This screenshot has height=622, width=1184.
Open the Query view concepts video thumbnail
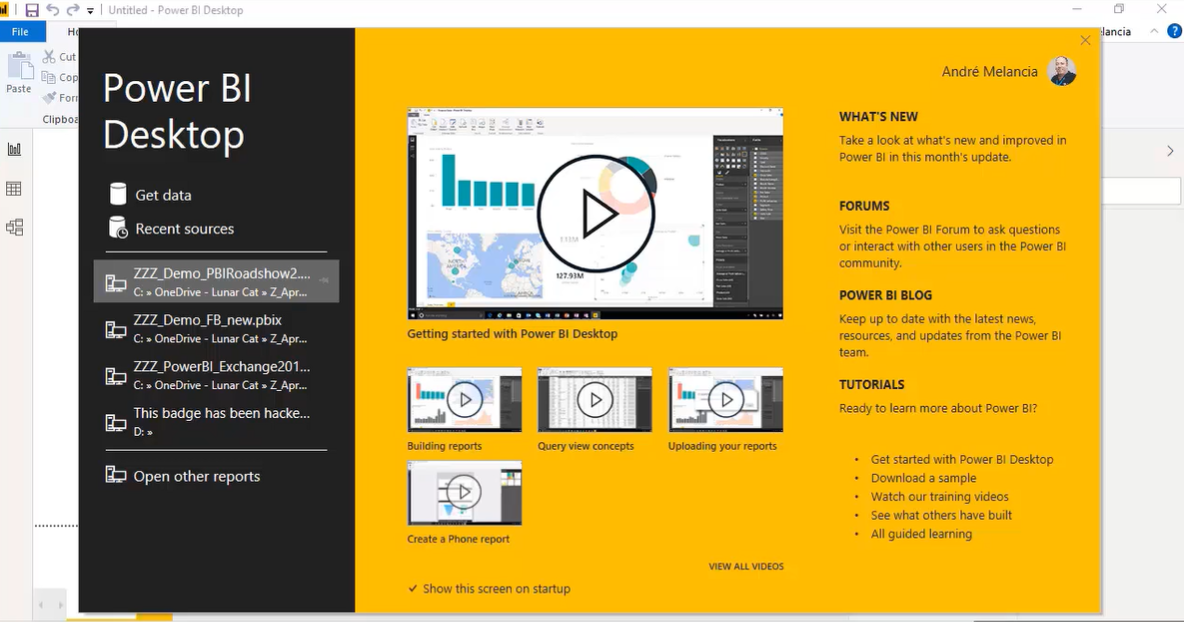point(594,399)
